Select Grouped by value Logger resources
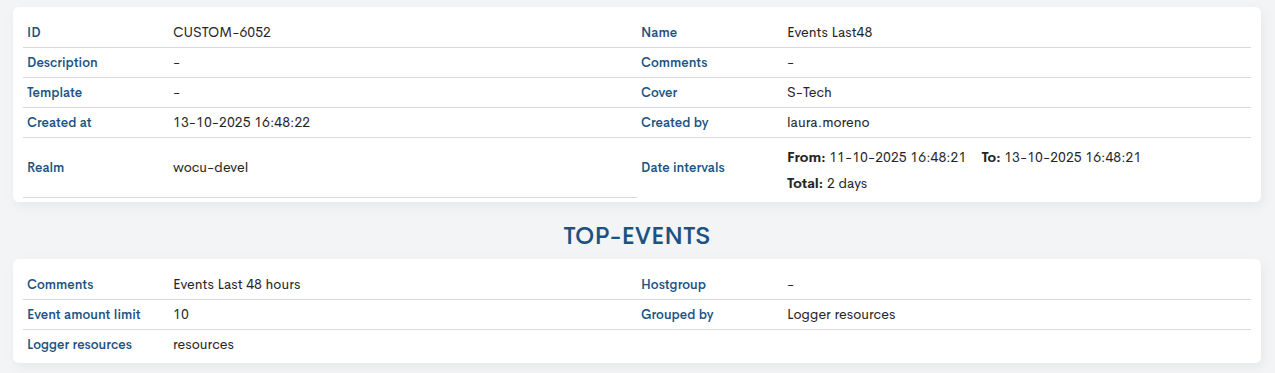The image size is (1275, 373). coord(841,314)
